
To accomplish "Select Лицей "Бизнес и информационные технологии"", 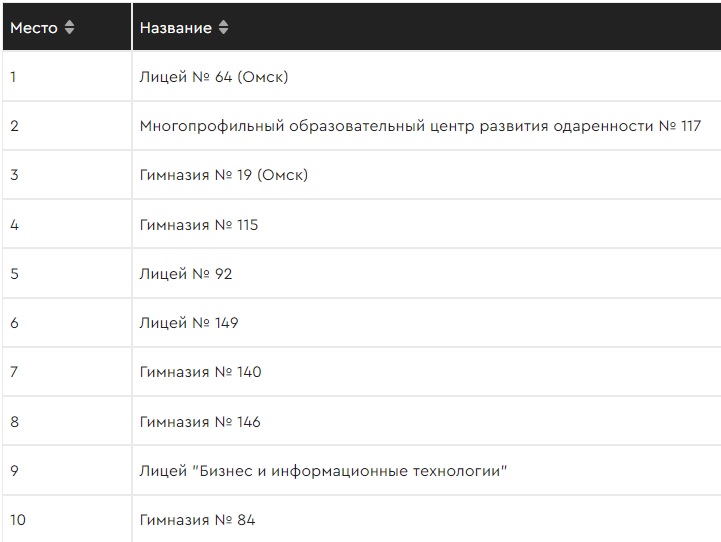I will [324, 471].
